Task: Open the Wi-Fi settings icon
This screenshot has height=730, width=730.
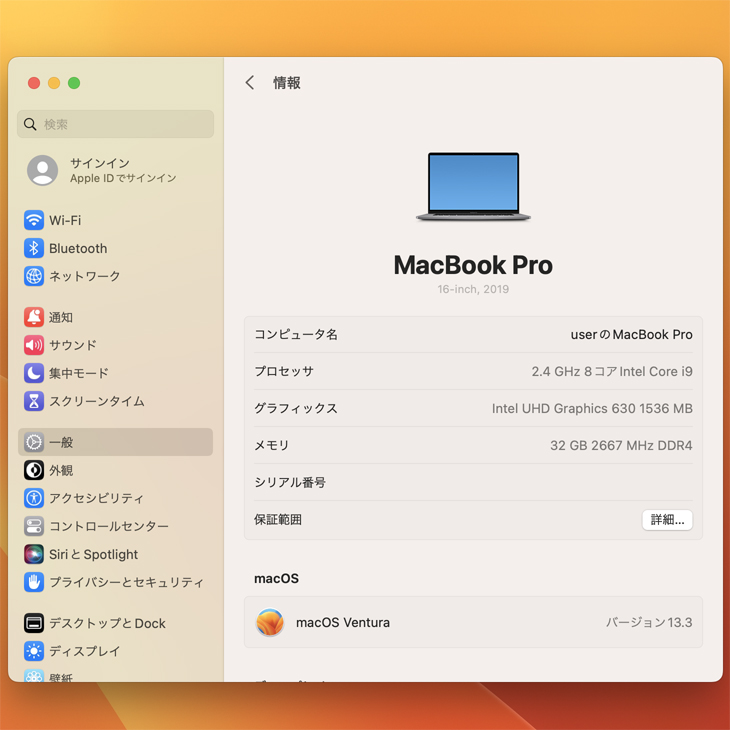Action: point(34,220)
